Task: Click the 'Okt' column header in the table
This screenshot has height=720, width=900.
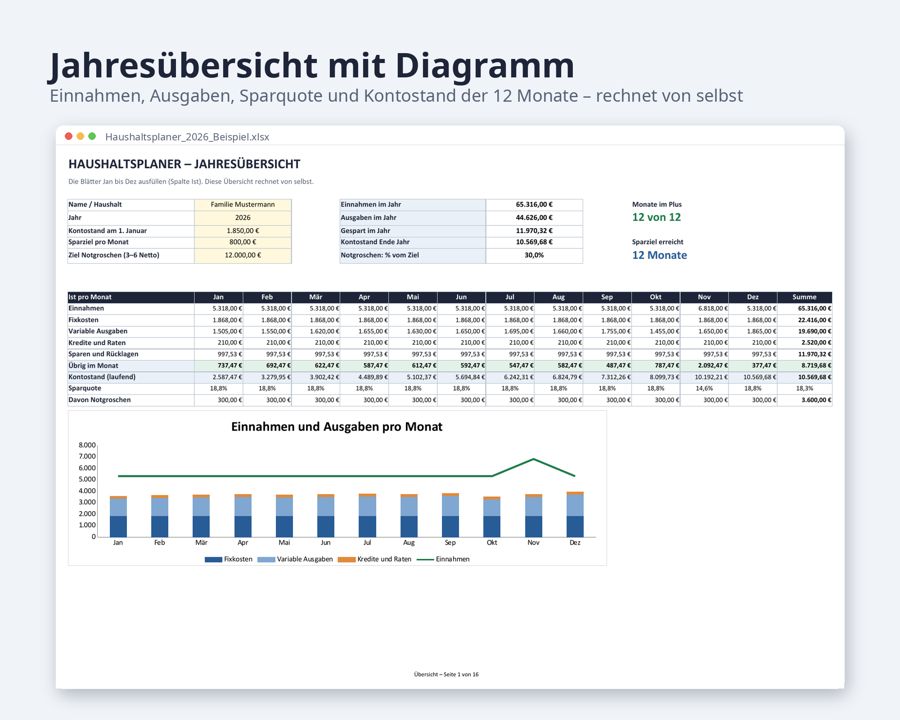Action: (x=655, y=297)
